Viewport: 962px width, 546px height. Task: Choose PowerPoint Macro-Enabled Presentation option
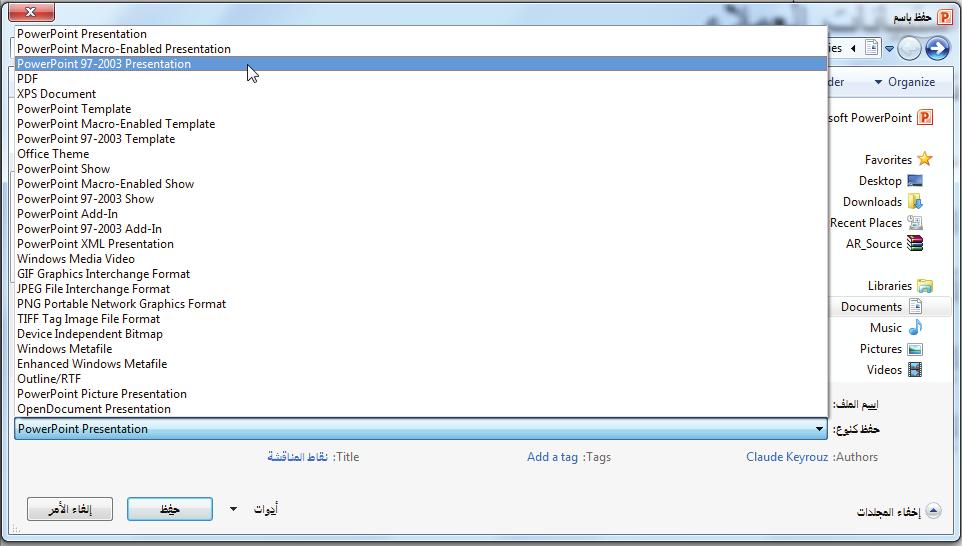[421, 48]
